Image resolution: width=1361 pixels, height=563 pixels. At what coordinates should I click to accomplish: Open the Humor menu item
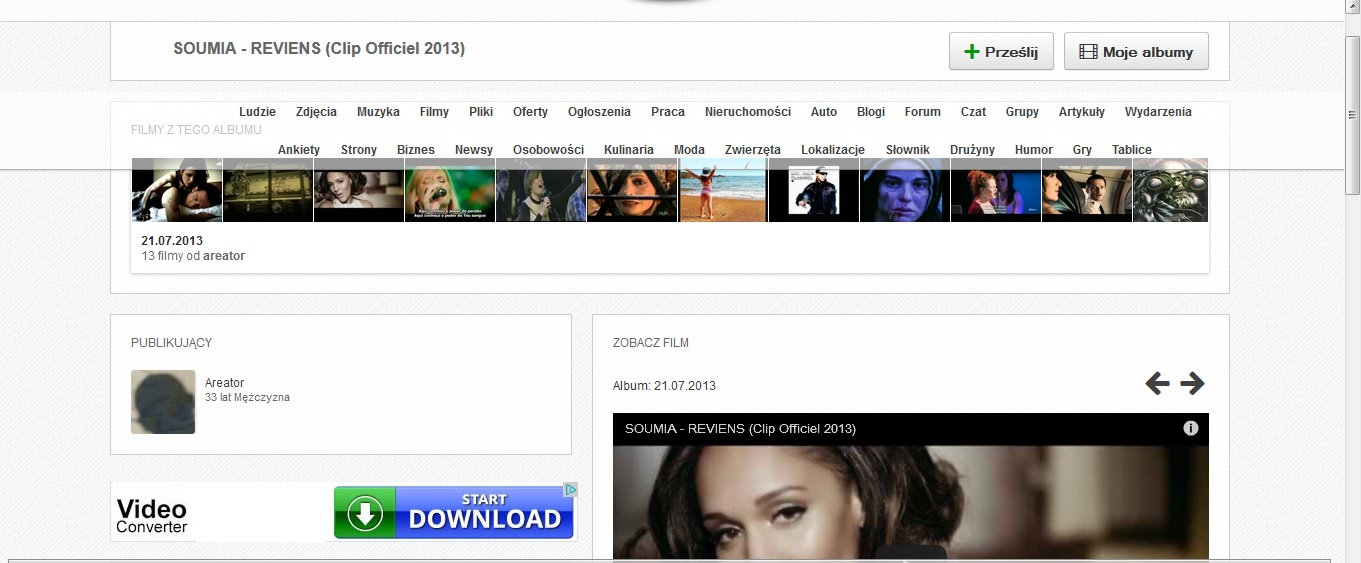[1033, 150]
